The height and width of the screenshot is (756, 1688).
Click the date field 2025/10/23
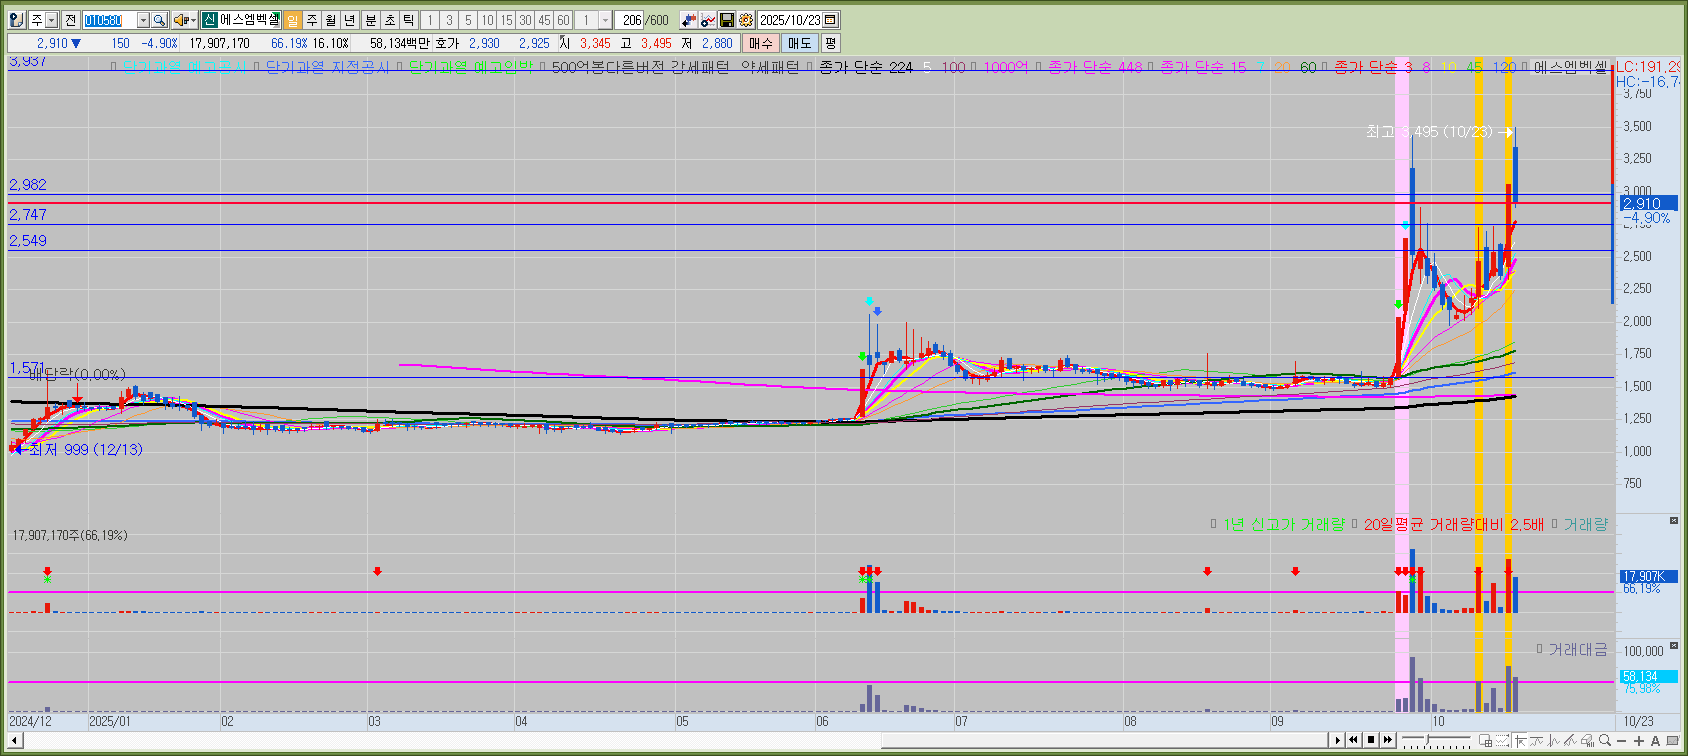[x=790, y=20]
